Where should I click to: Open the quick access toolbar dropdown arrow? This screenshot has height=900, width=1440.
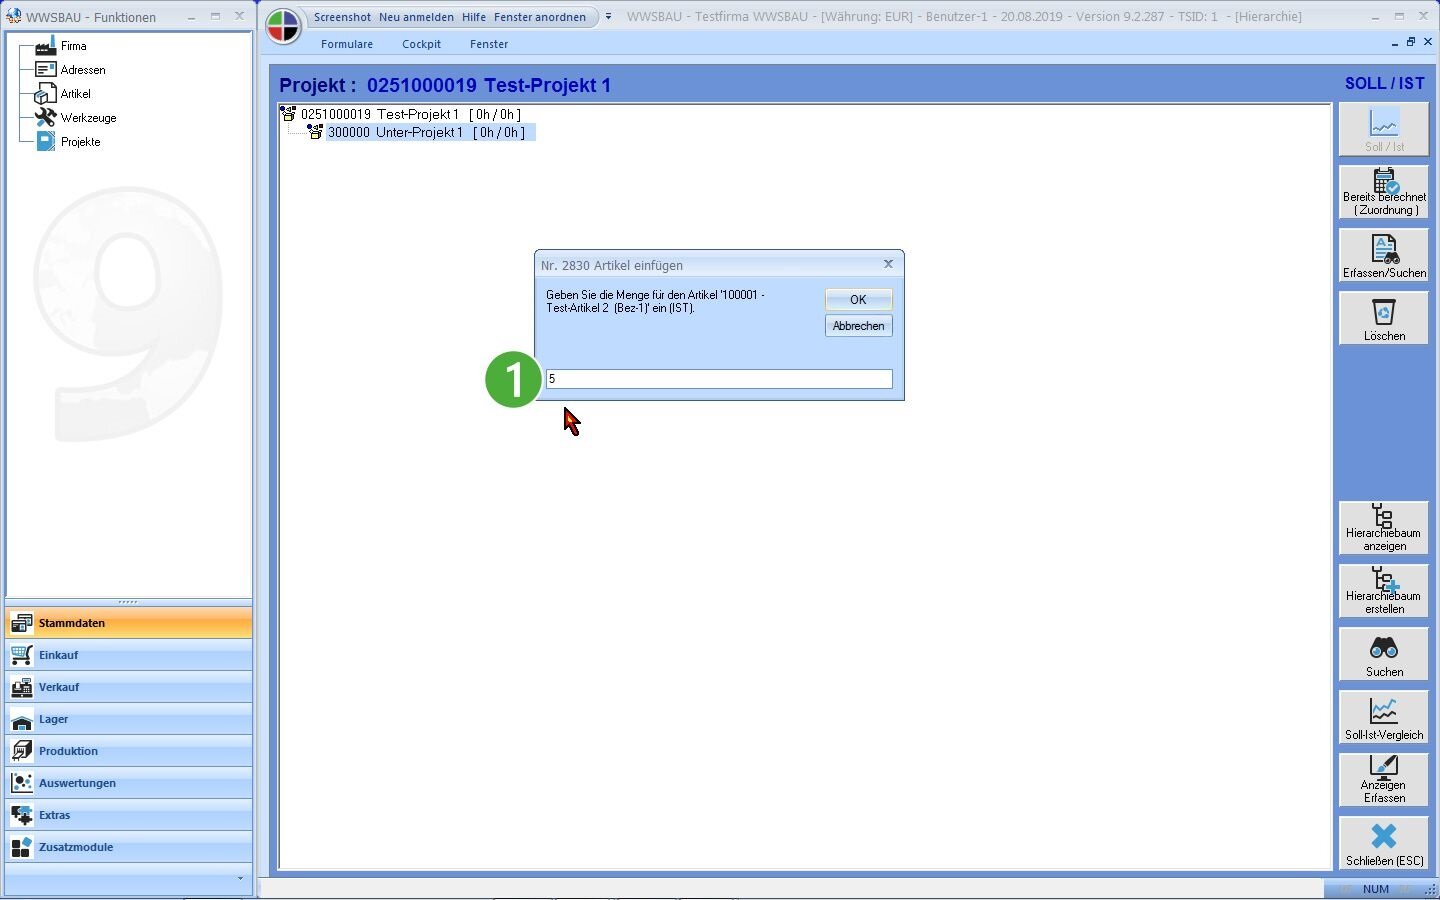click(608, 17)
